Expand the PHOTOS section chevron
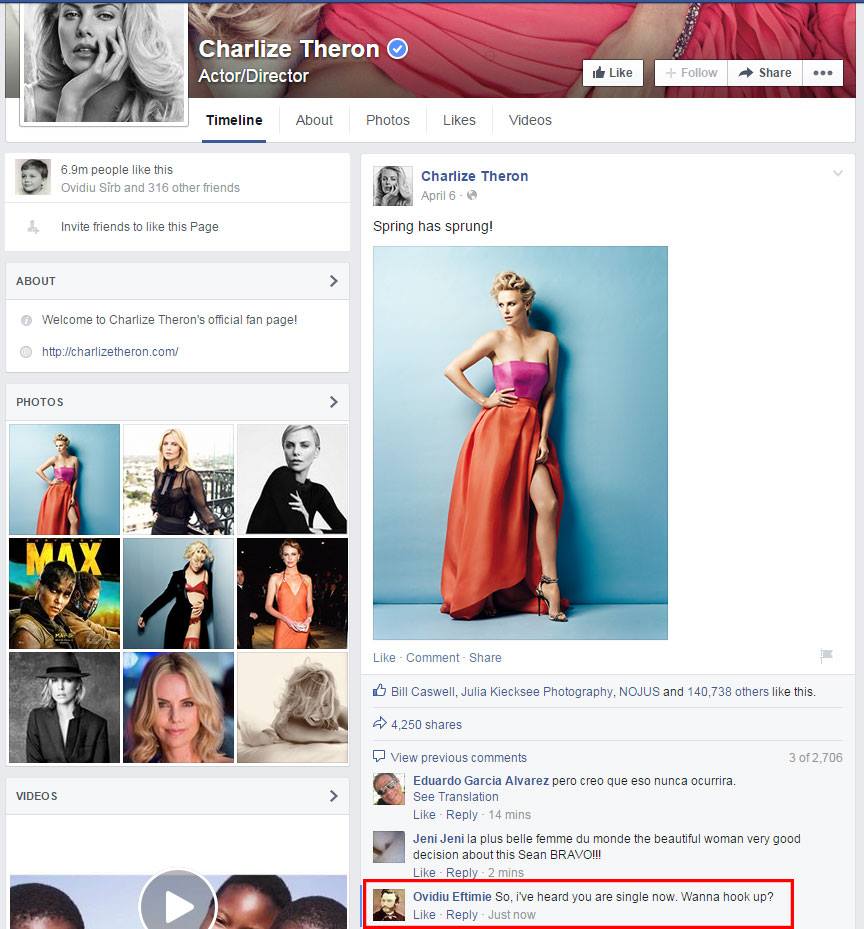 click(x=334, y=402)
